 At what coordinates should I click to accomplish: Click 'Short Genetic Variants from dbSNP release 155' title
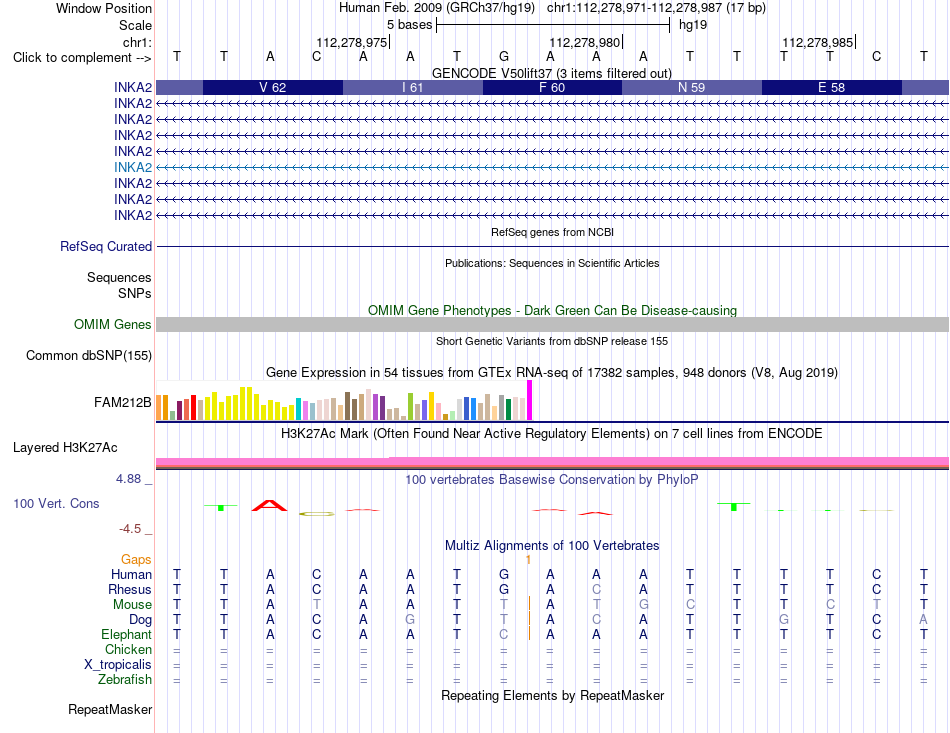(x=552, y=341)
